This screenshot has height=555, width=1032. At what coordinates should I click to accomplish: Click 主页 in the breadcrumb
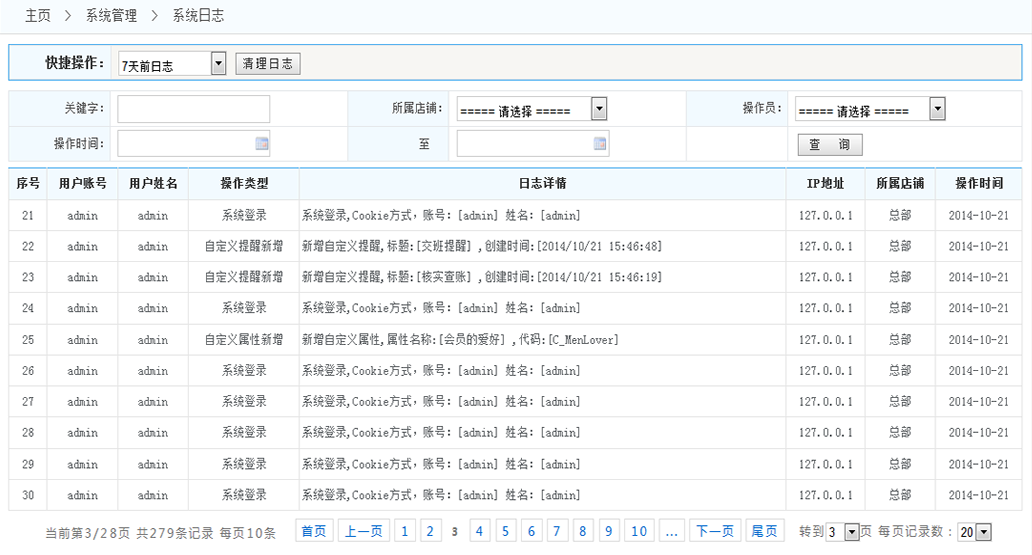(38, 16)
